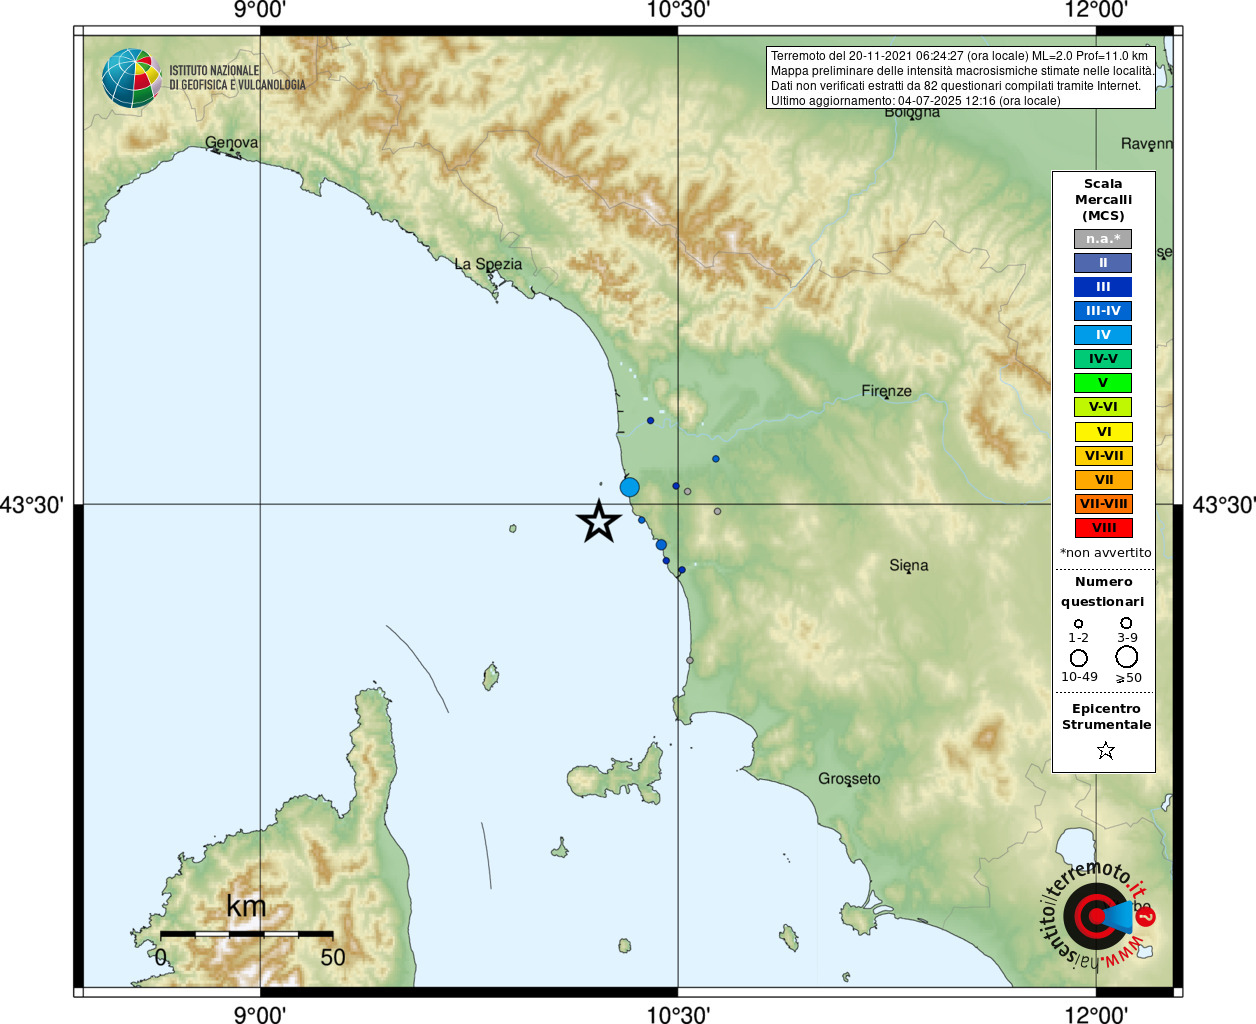Select the yellow VI intensity swatch

pyautogui.click(x=1103, y=432)
